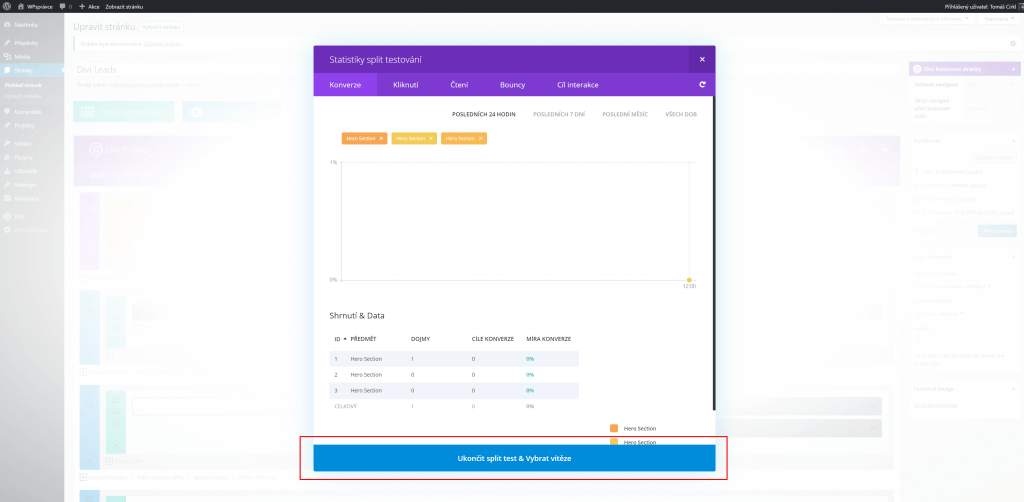Go to Nástěnka in the sidebar
Image resolution: width=1024 pixels, height=502 pixels.
pos(32,25)
